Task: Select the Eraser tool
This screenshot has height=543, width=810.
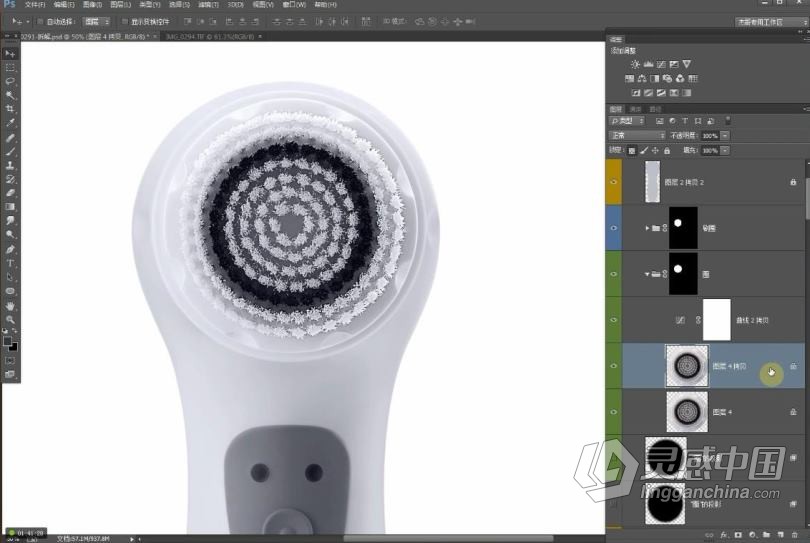Action: (10, 193)
